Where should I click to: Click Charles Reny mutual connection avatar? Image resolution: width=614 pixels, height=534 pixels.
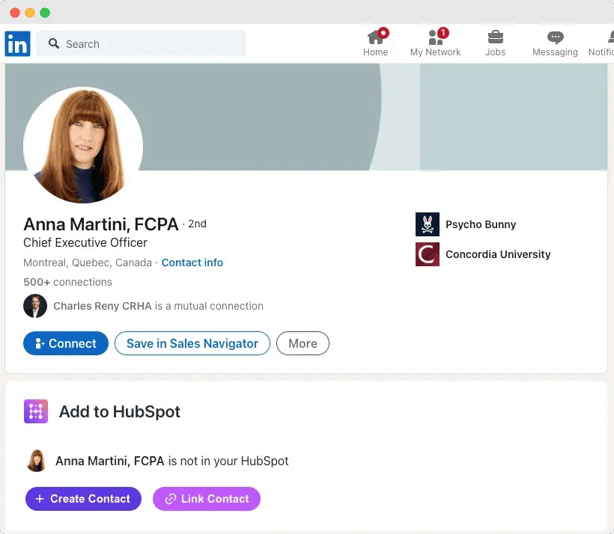(x=35, y=306)
